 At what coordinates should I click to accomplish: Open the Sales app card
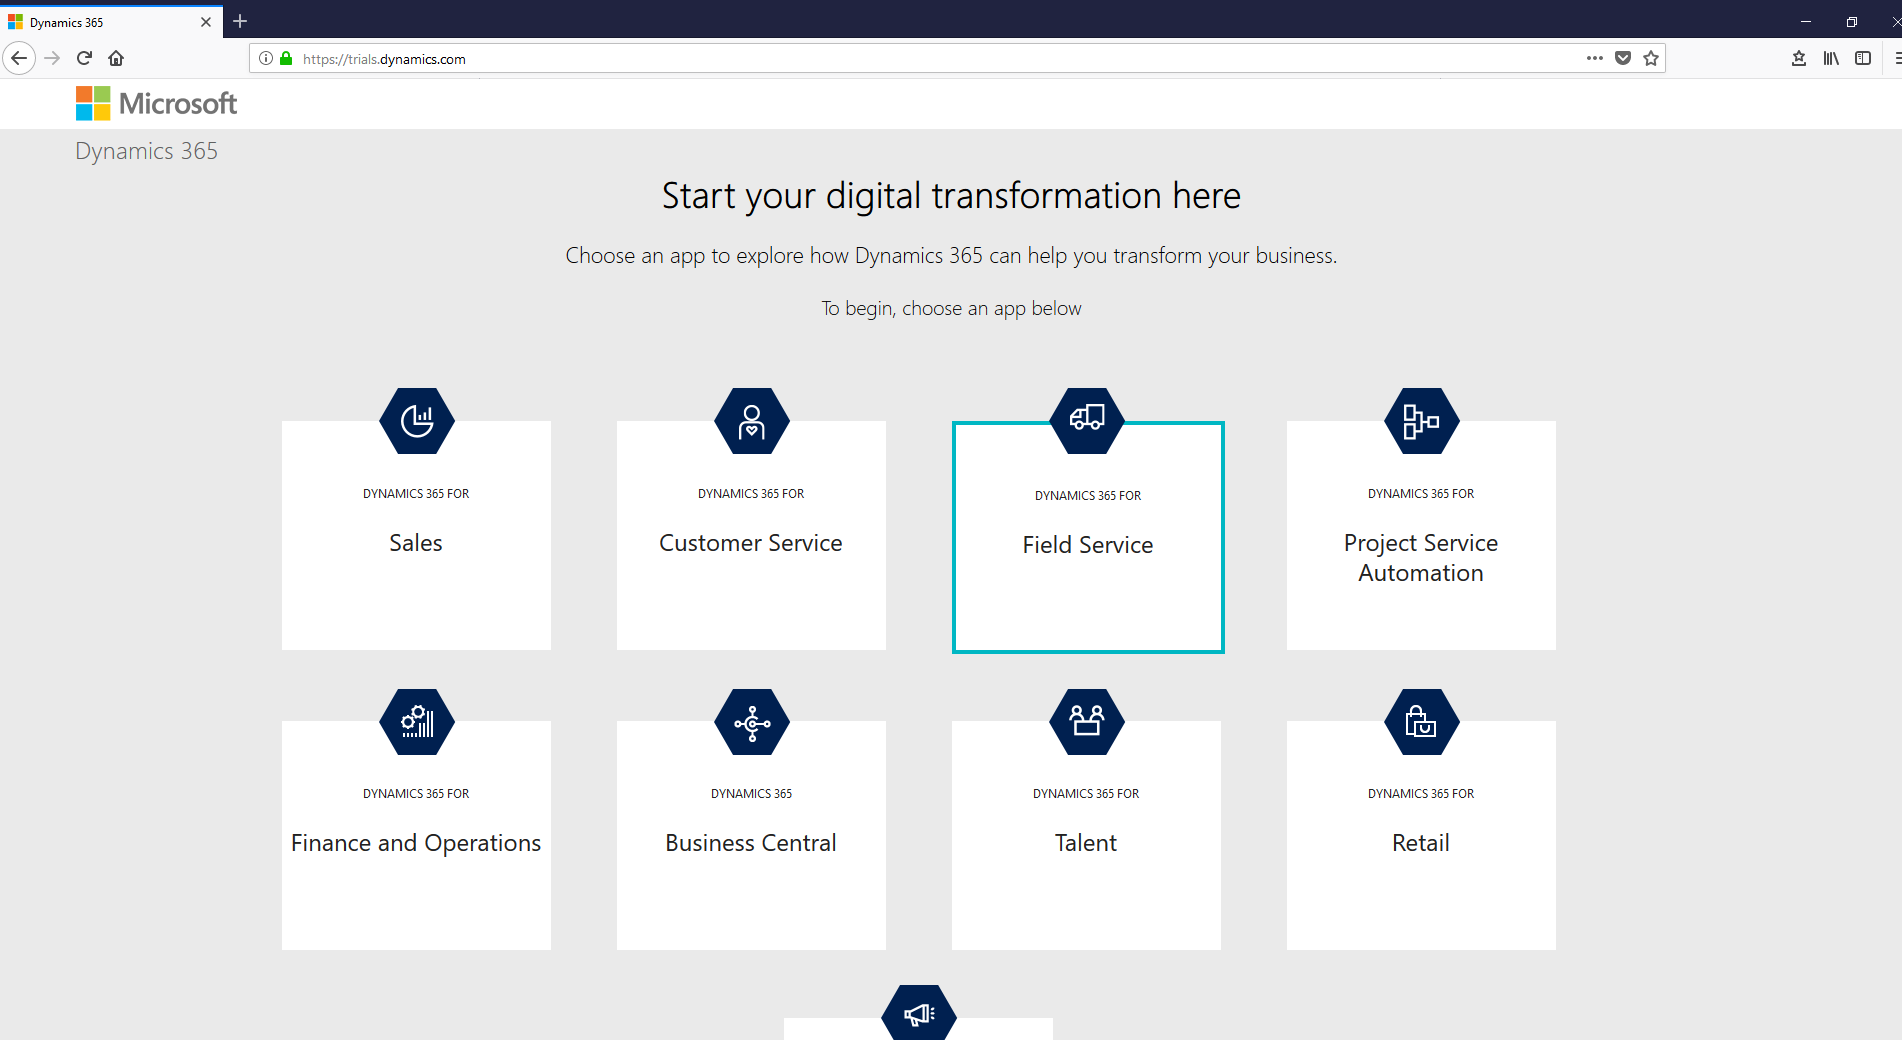point(416,535)
